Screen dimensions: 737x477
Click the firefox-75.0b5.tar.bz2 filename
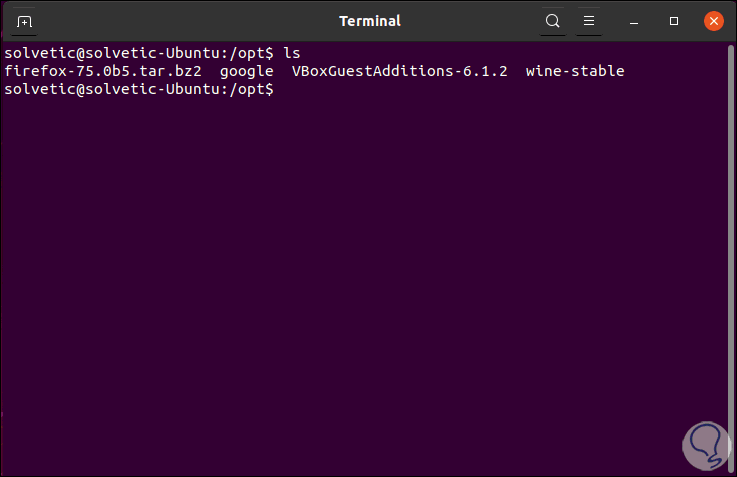pyautogui.click(x=103, y=71)
